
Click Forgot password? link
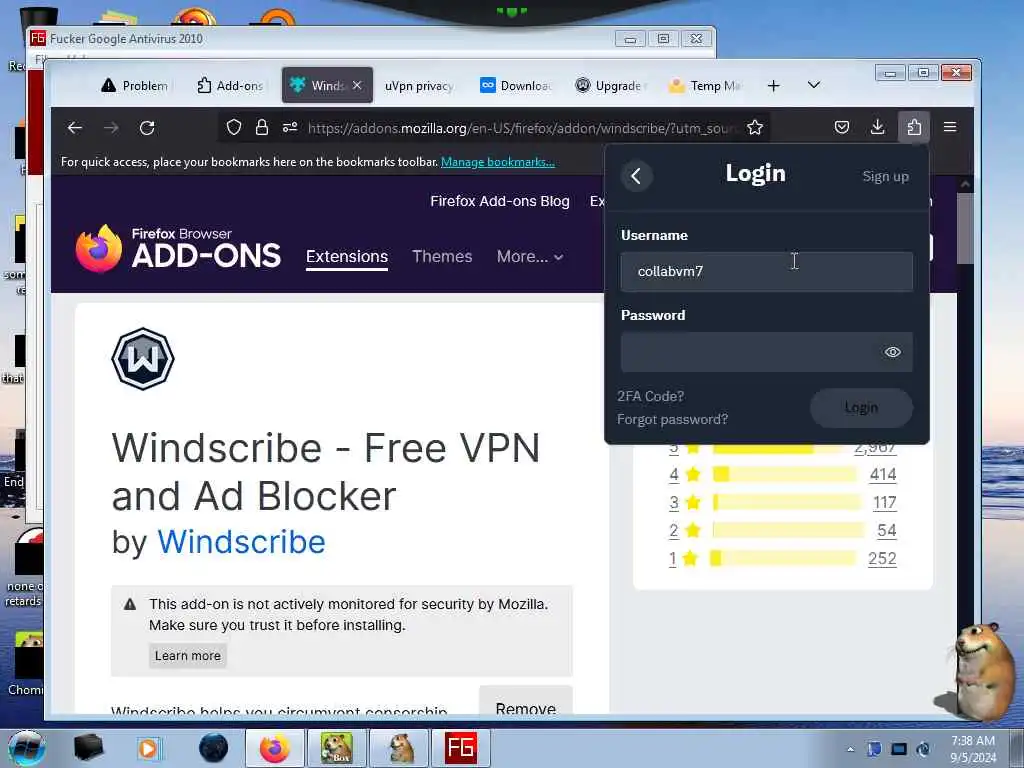pyautogui.click(x=672, y=419)
